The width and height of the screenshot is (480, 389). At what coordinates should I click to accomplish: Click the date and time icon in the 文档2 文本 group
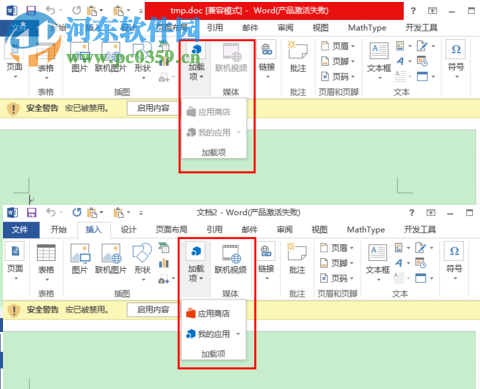(x=420, y=263)
